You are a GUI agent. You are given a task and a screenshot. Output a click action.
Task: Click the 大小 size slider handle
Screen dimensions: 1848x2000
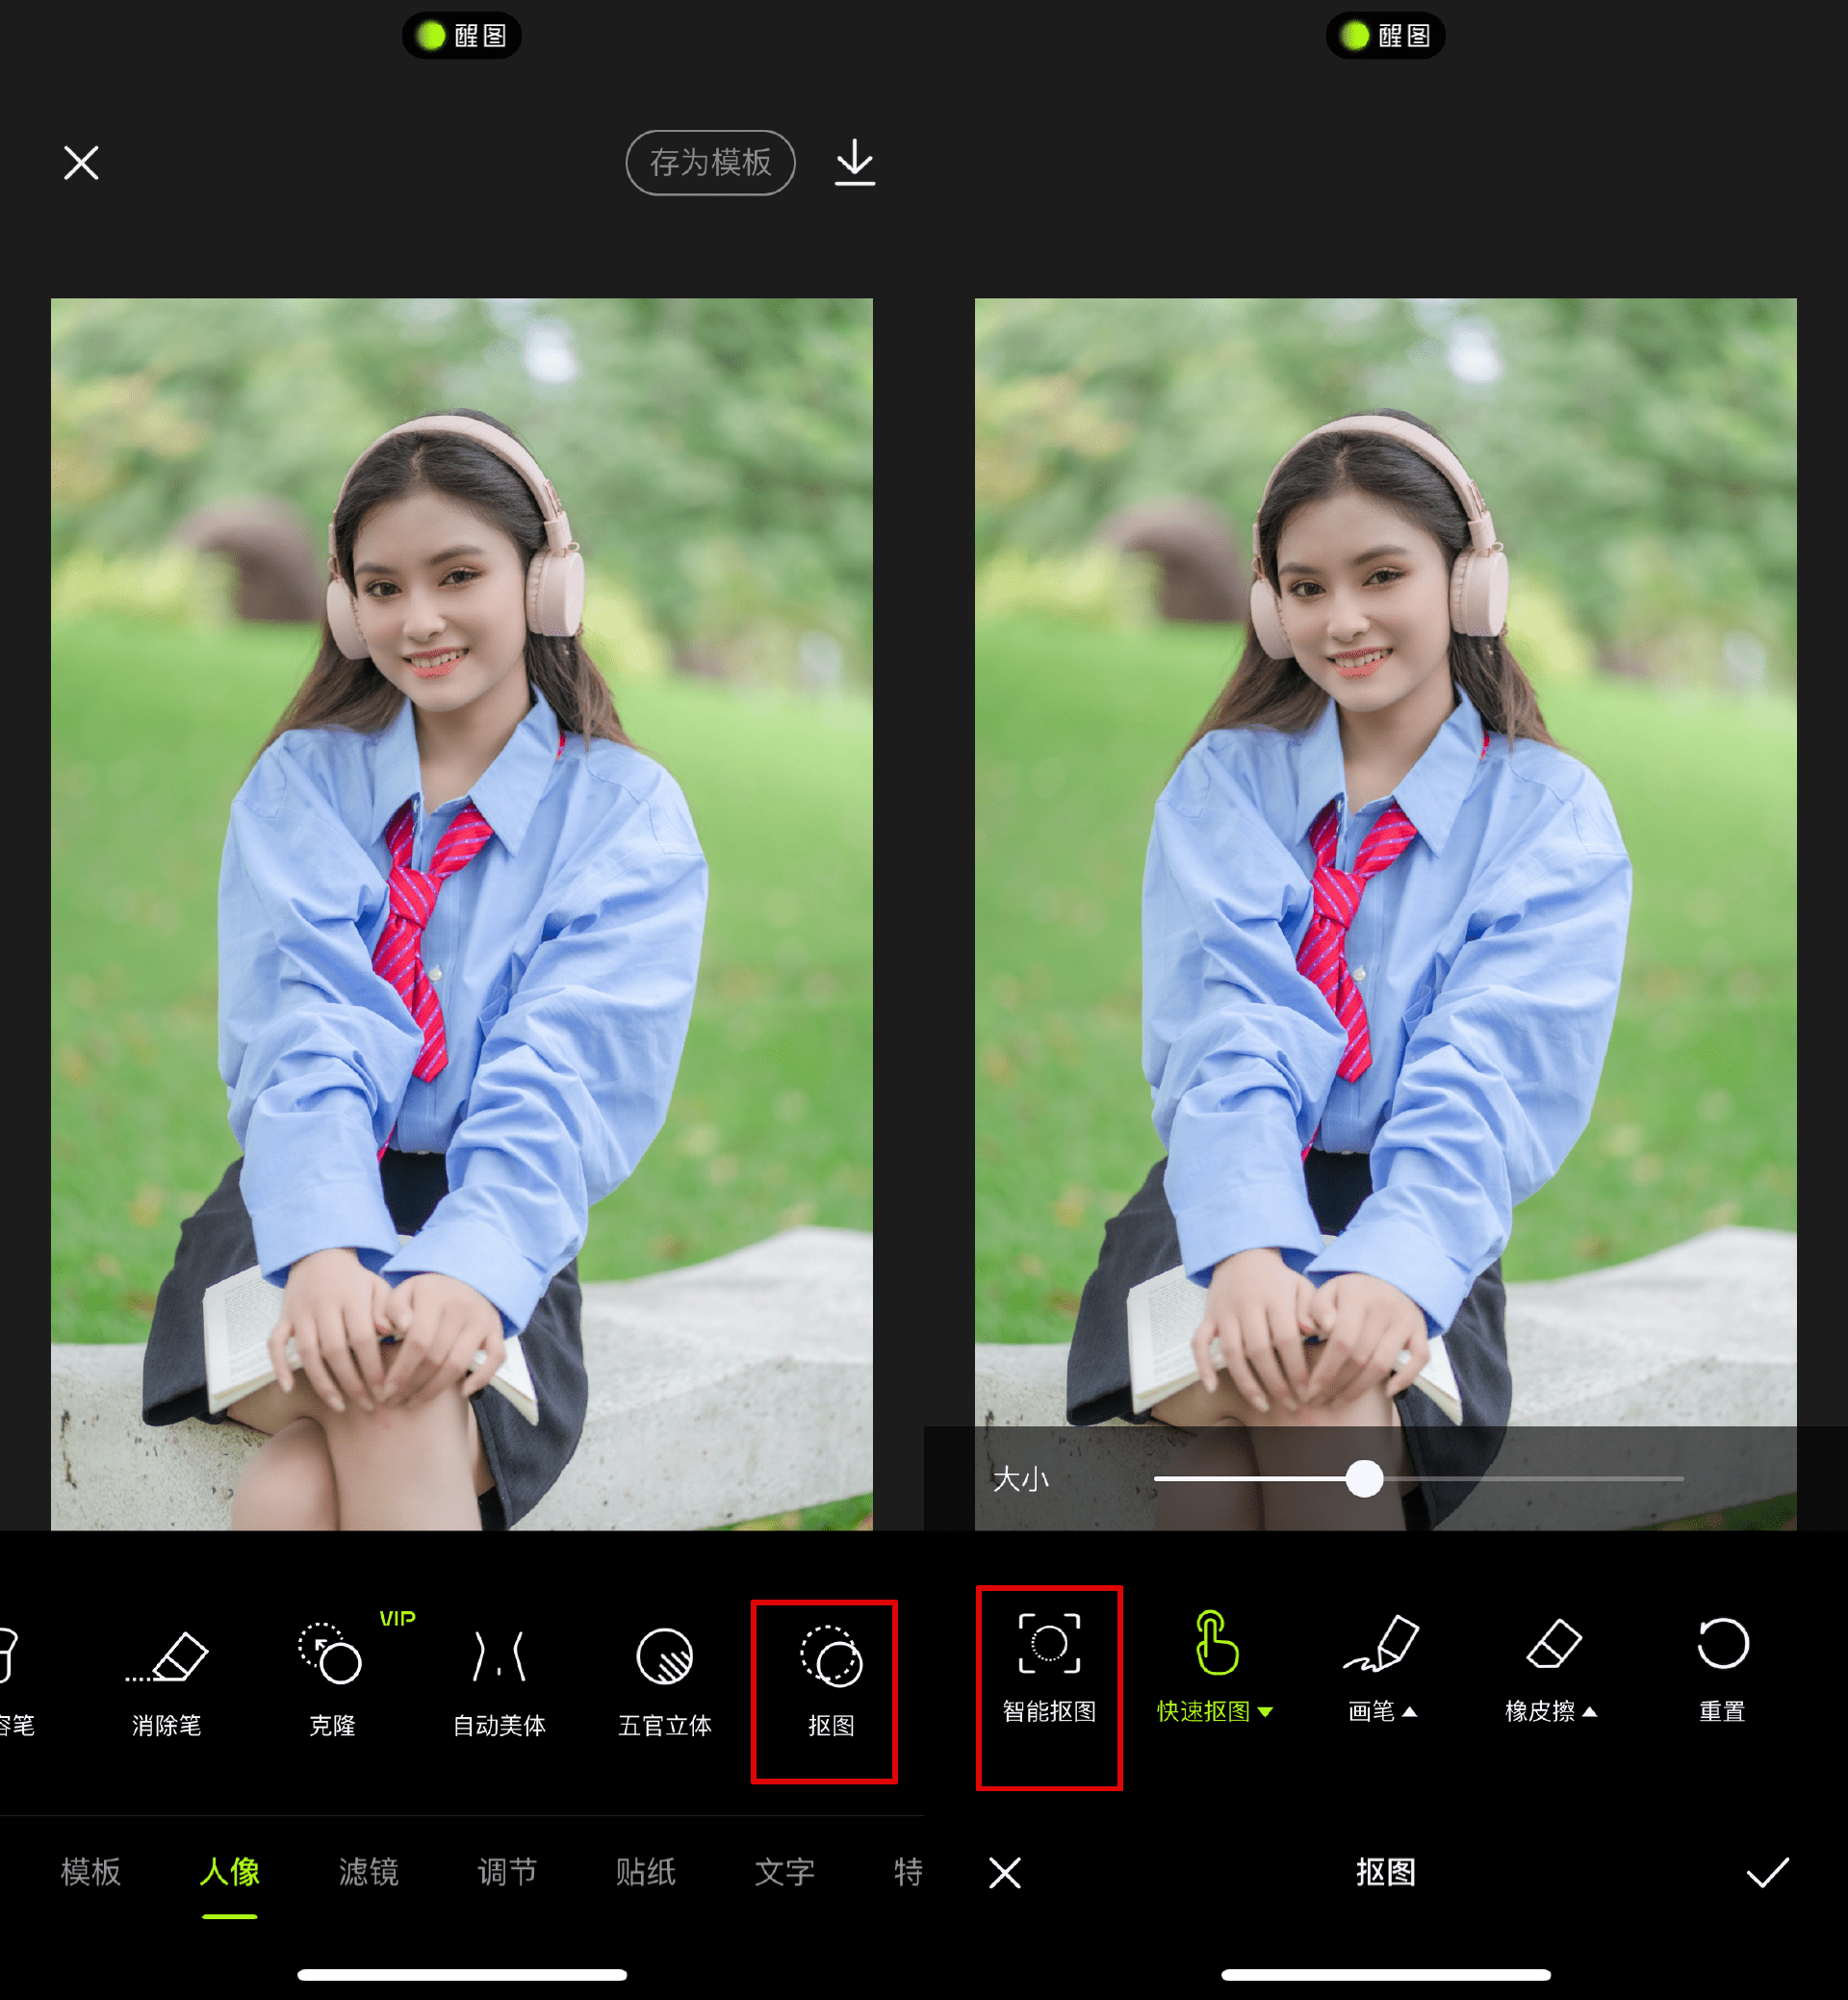pos(1364,1478)
